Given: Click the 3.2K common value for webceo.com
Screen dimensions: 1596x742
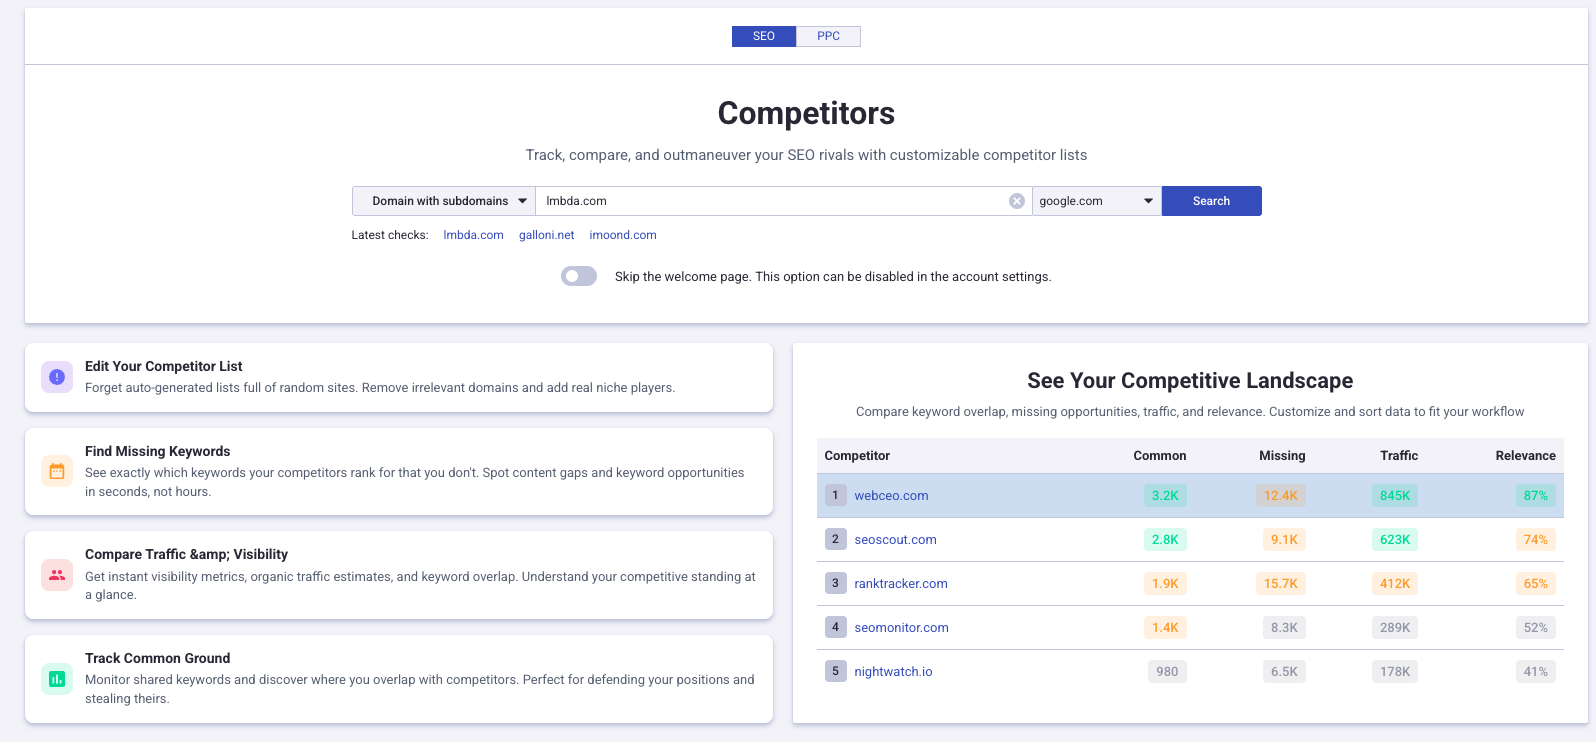Looking at the screenshot, I should tap(1165, 495).
